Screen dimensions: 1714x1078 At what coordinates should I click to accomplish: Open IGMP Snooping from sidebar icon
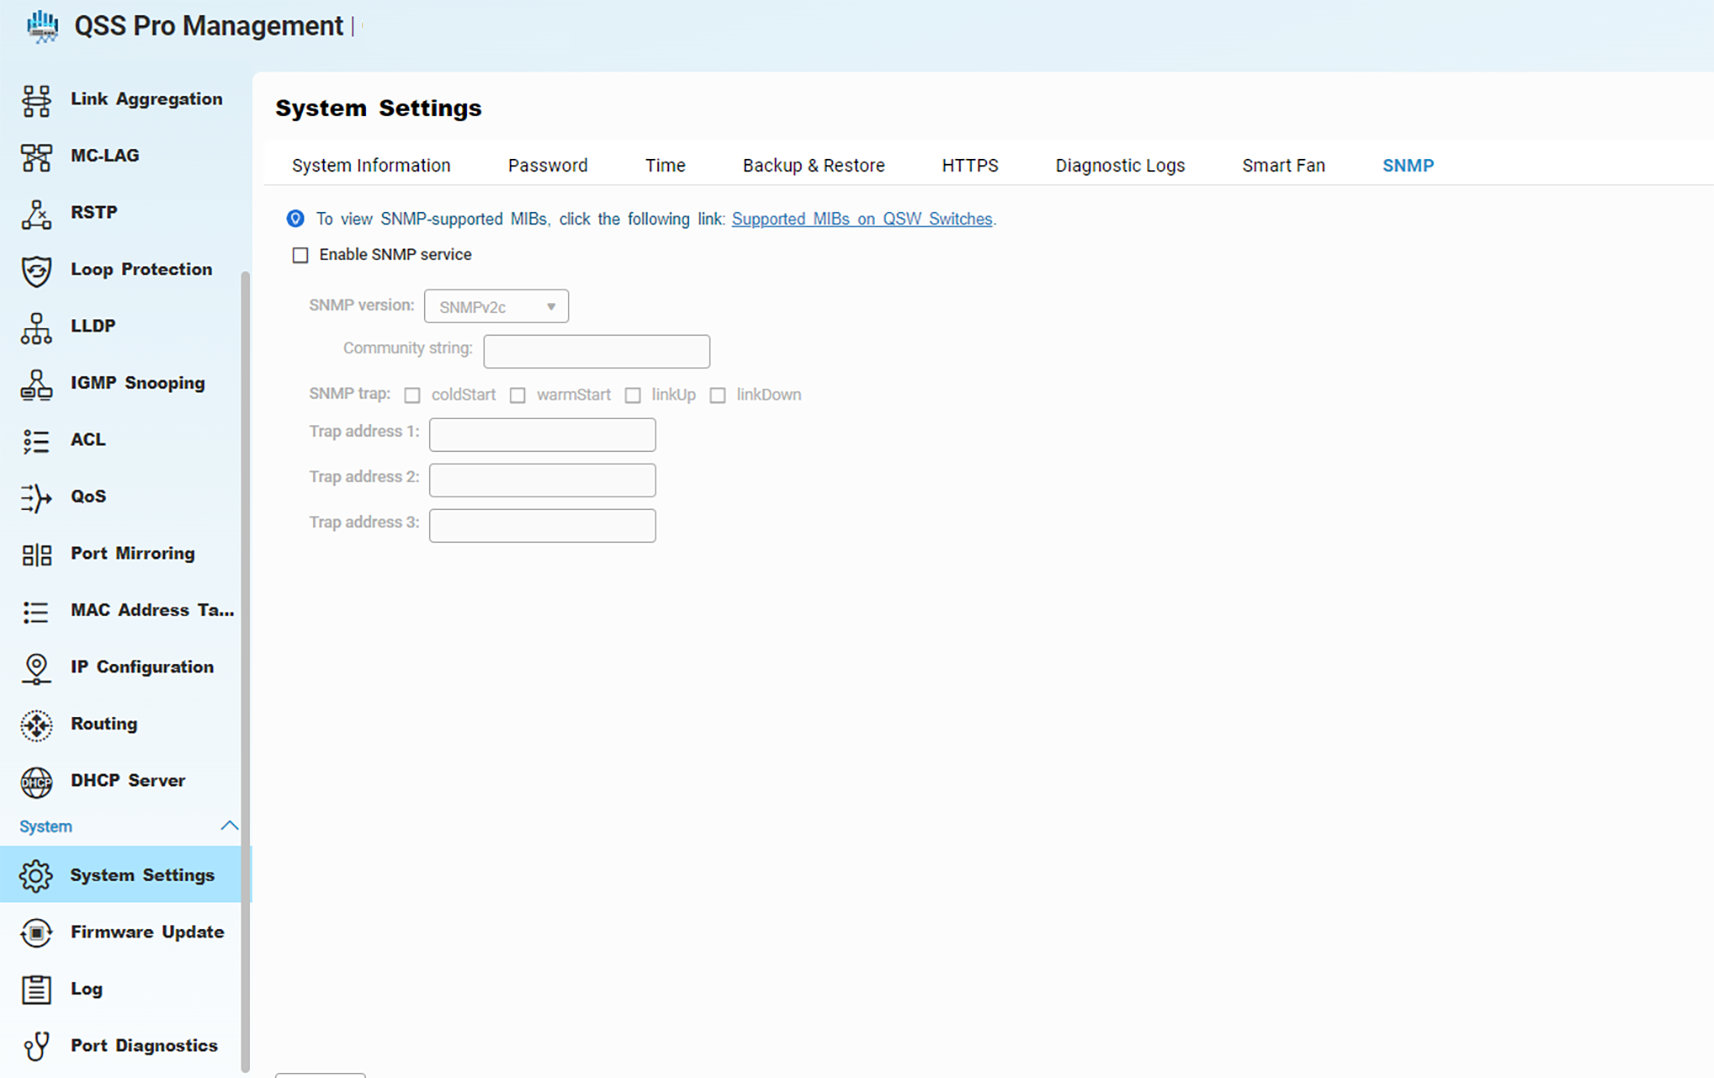pos(37,384)
